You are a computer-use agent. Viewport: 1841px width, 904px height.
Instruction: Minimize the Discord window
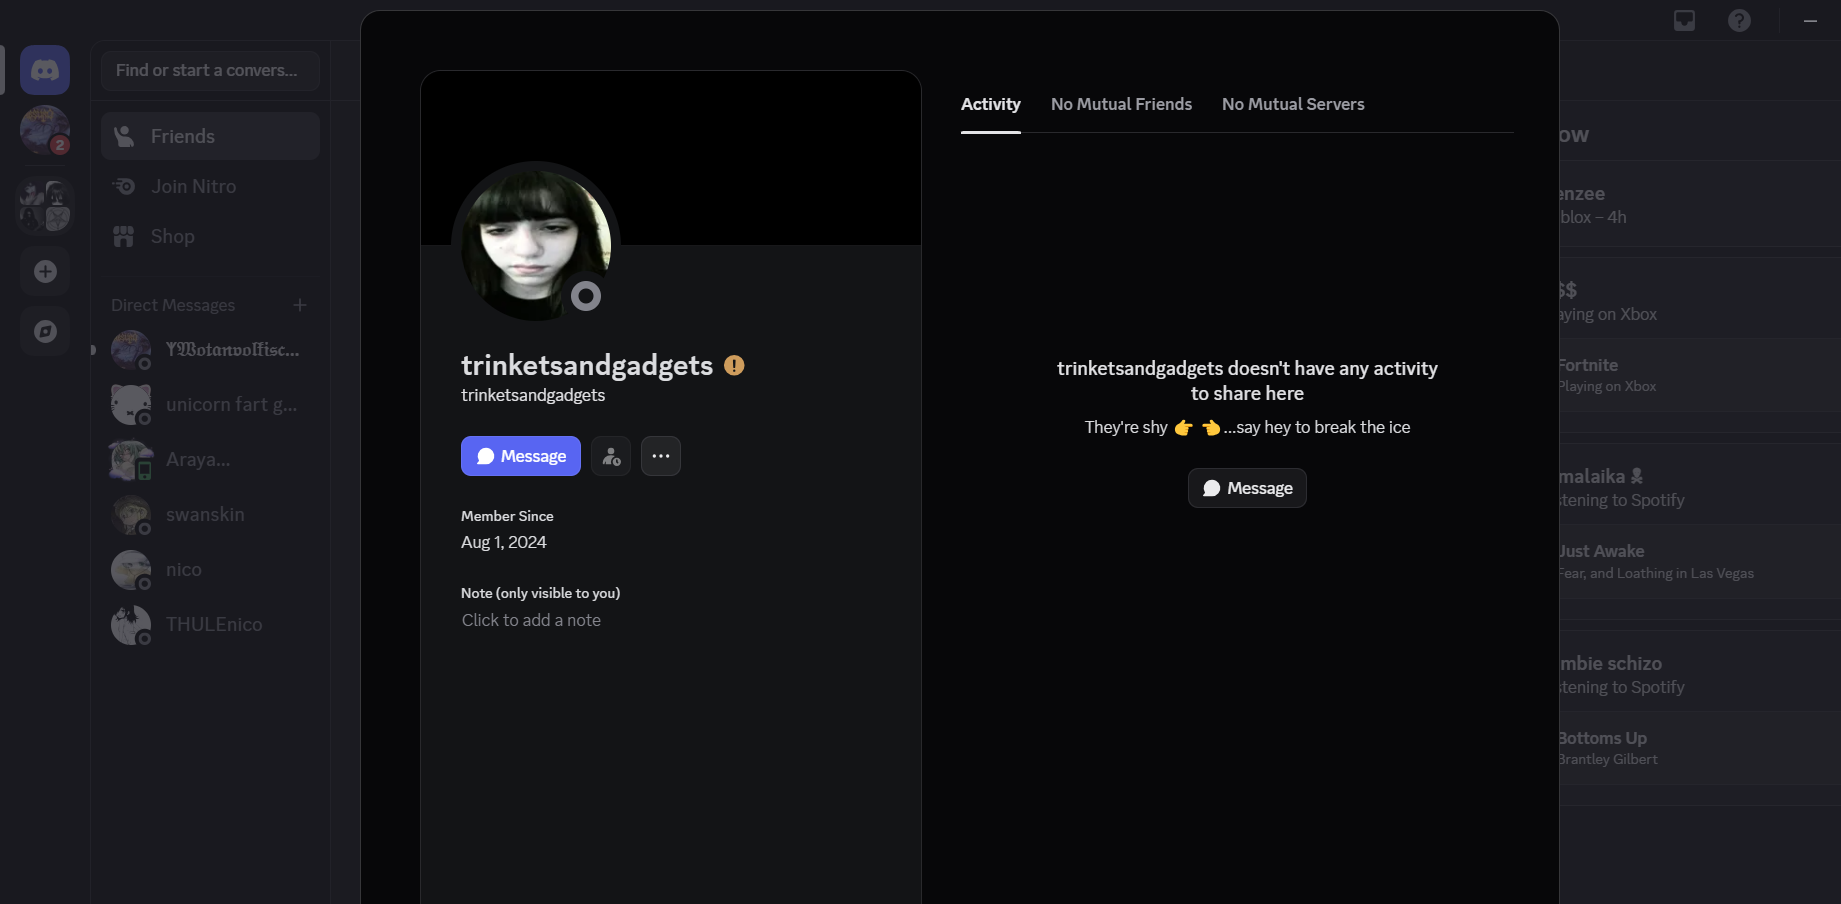pos(1810,21)
